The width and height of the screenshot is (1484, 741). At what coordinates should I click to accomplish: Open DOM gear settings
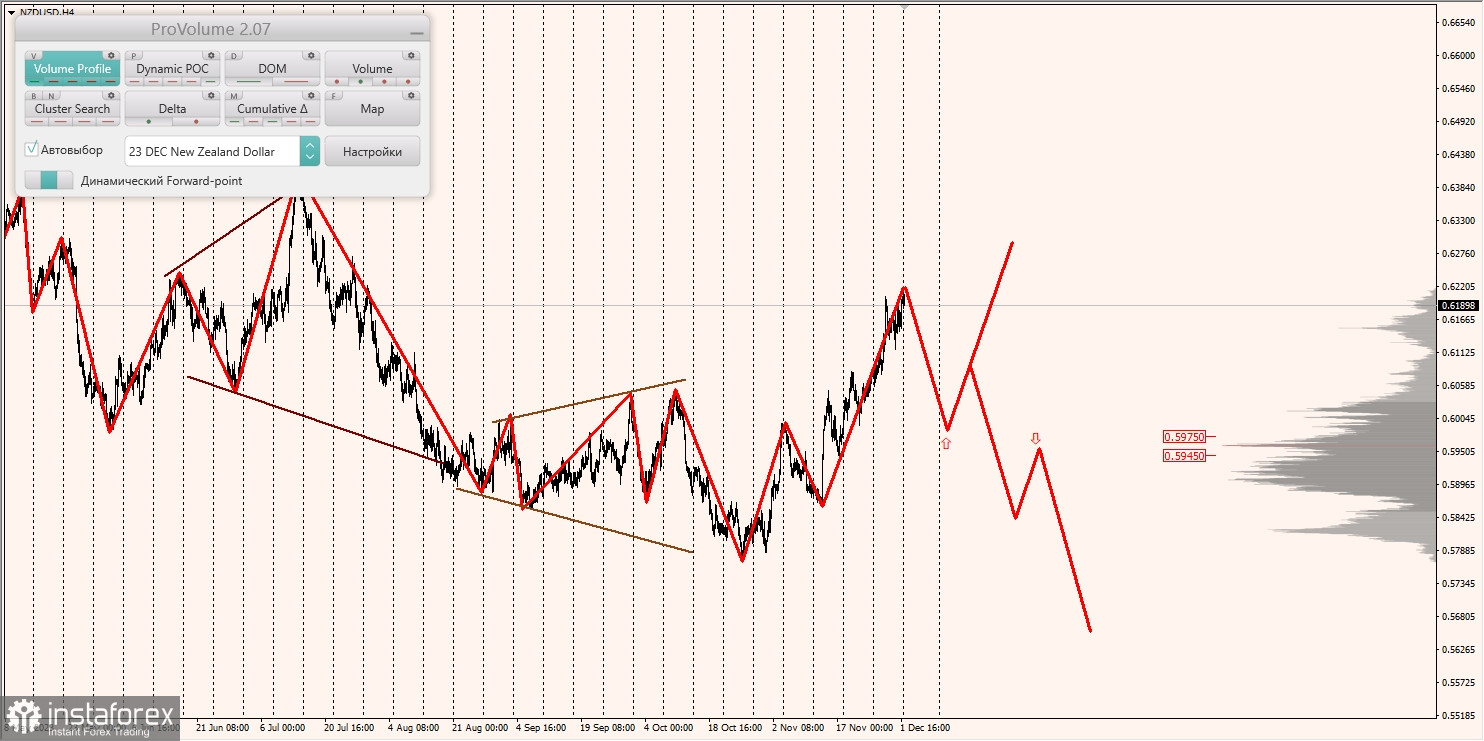click(311, 56)
